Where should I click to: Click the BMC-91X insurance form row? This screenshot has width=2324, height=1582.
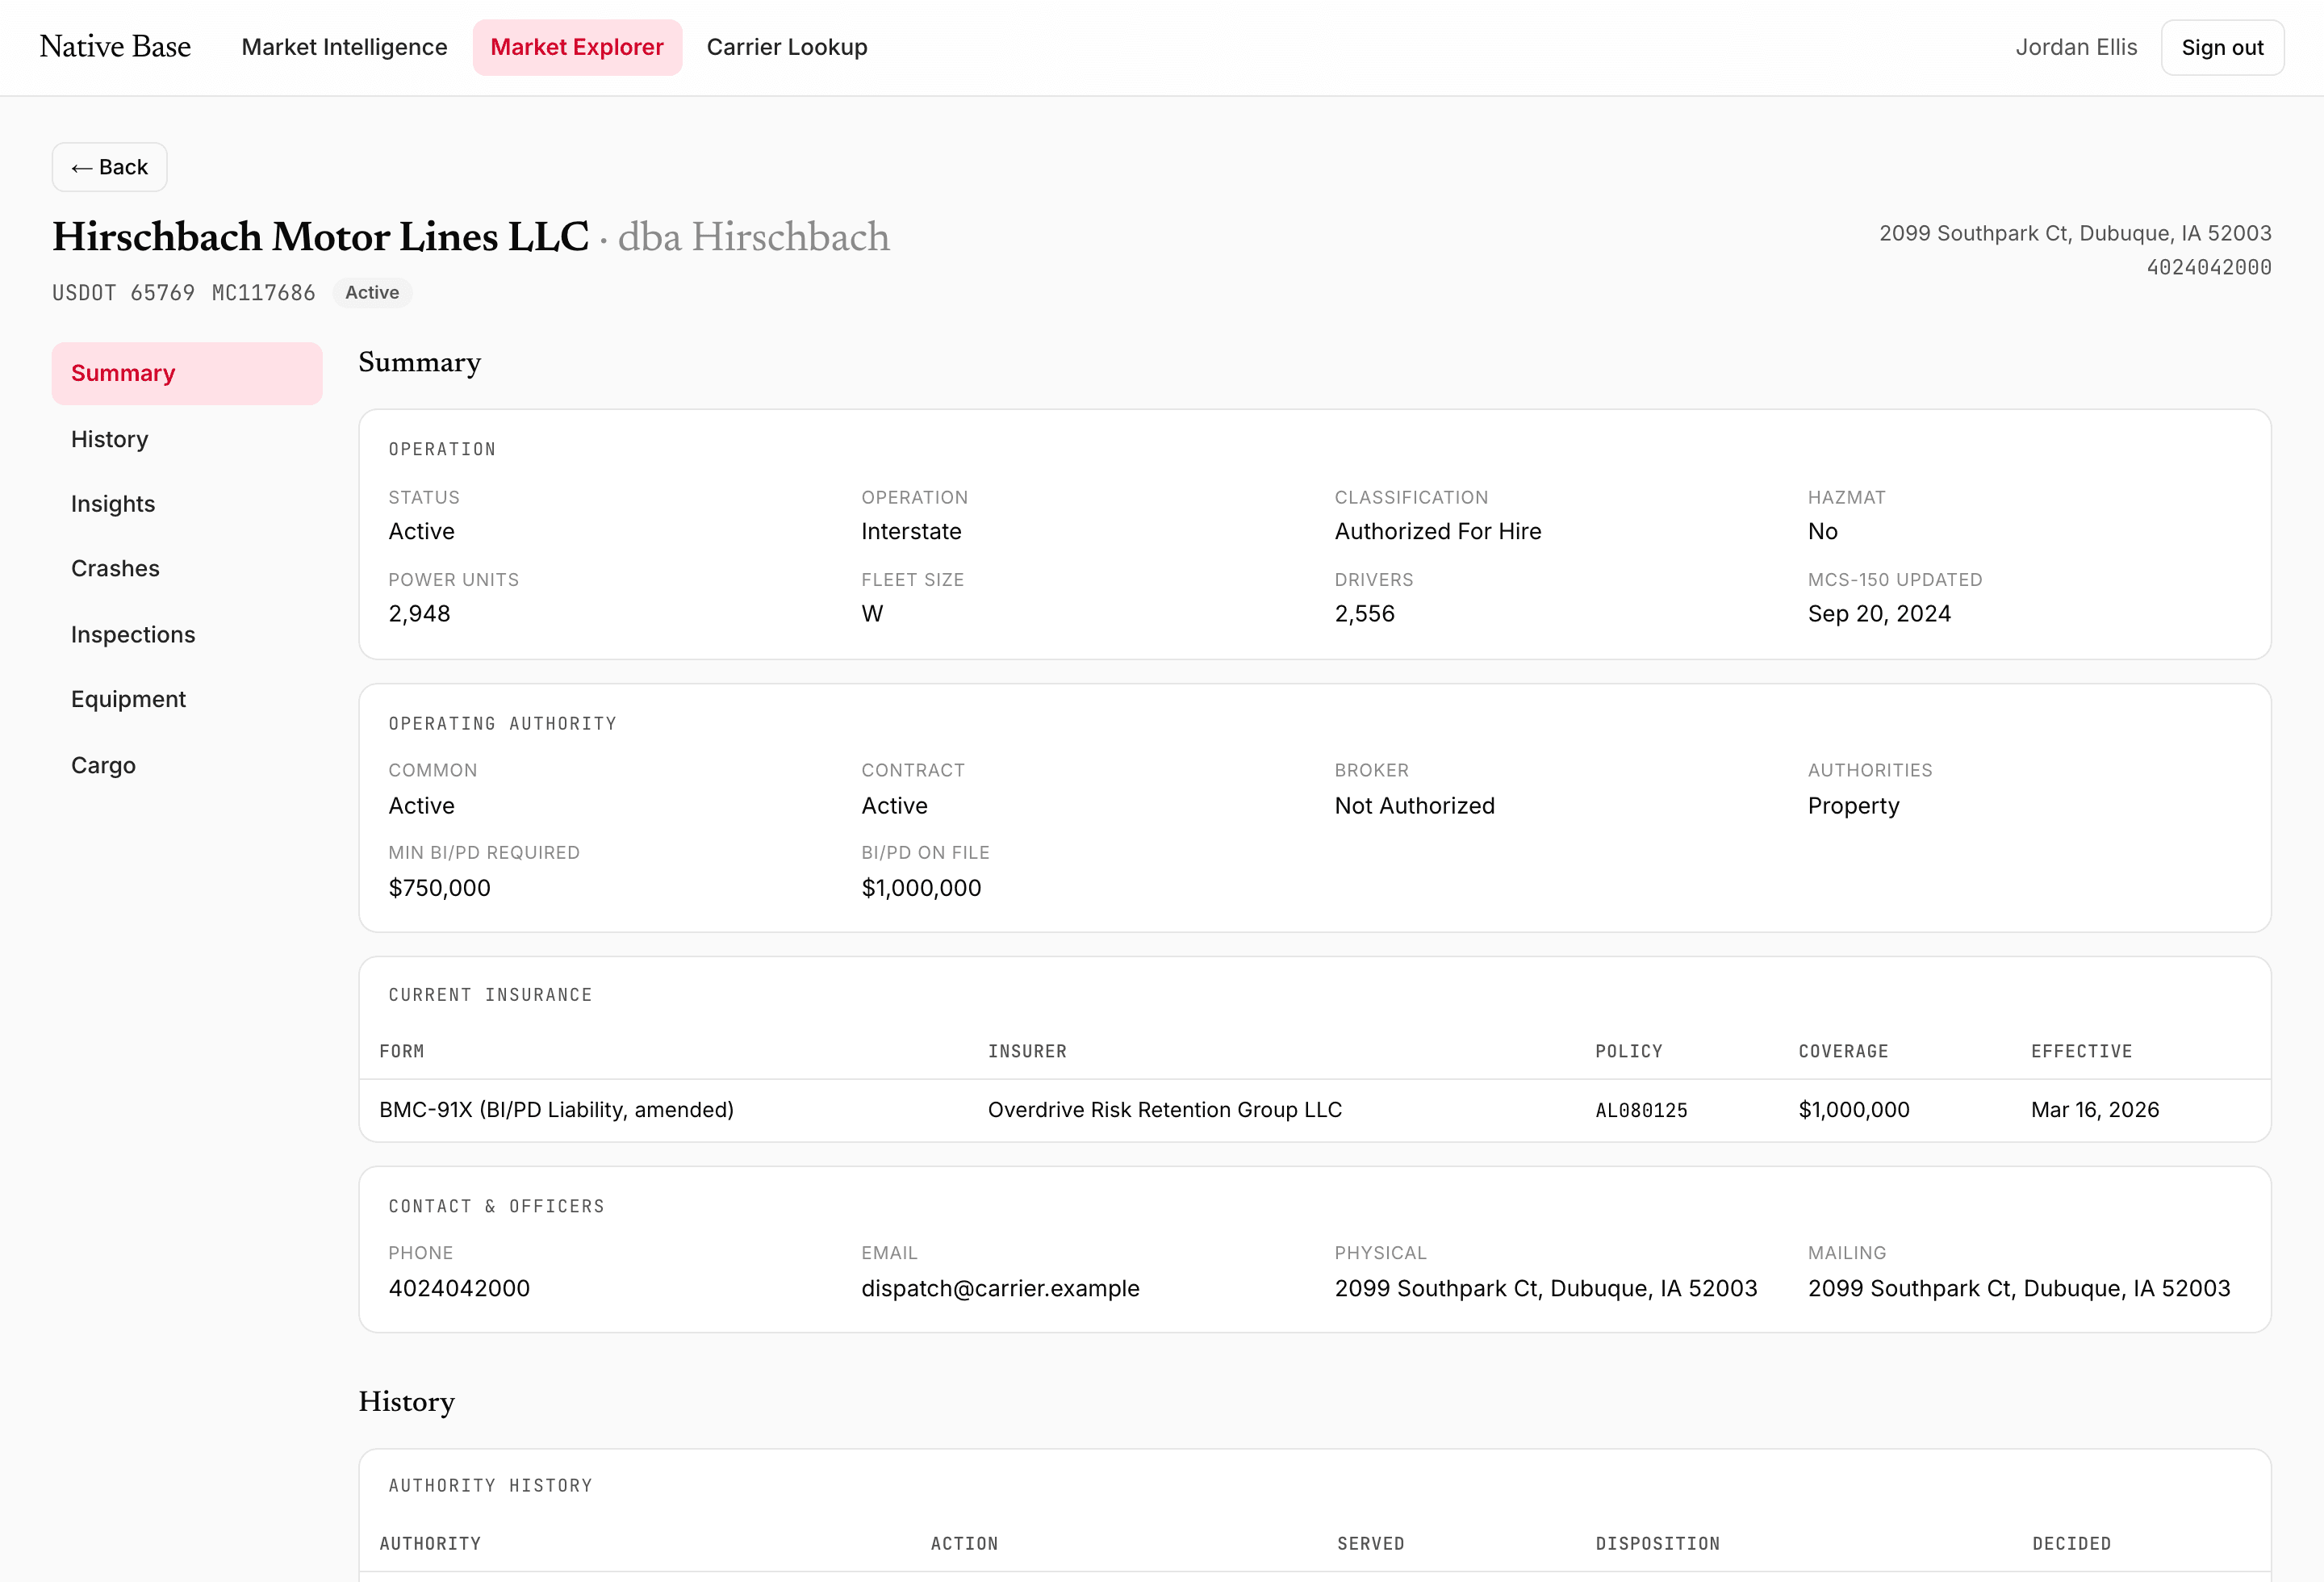click(1315, 1110)
